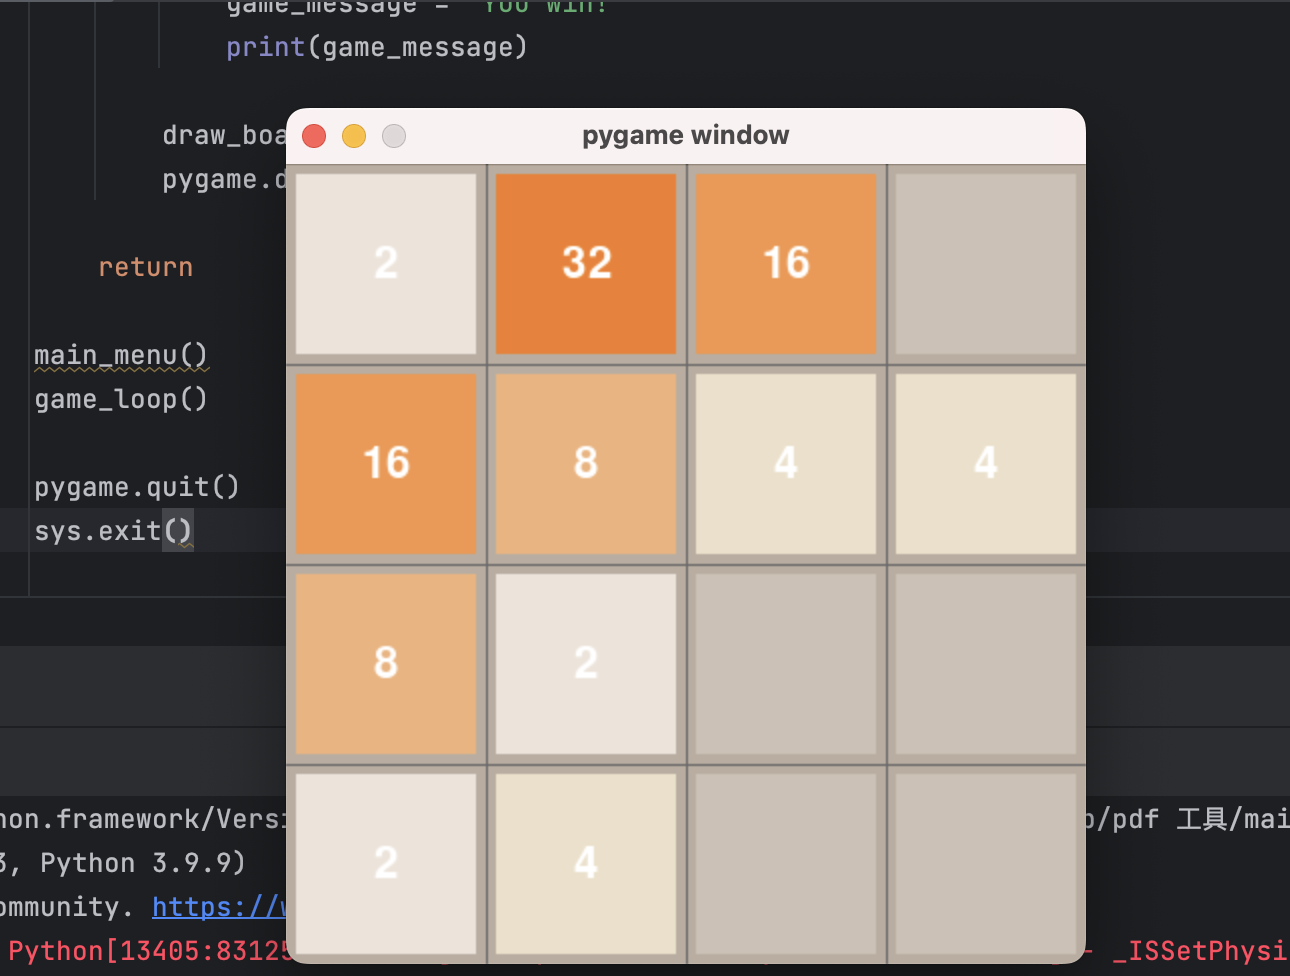This screenshot has height=976, width=1290.
Task: Click the 8 tile in the second row
Action: pyautogui.click(x=586, y=464)
